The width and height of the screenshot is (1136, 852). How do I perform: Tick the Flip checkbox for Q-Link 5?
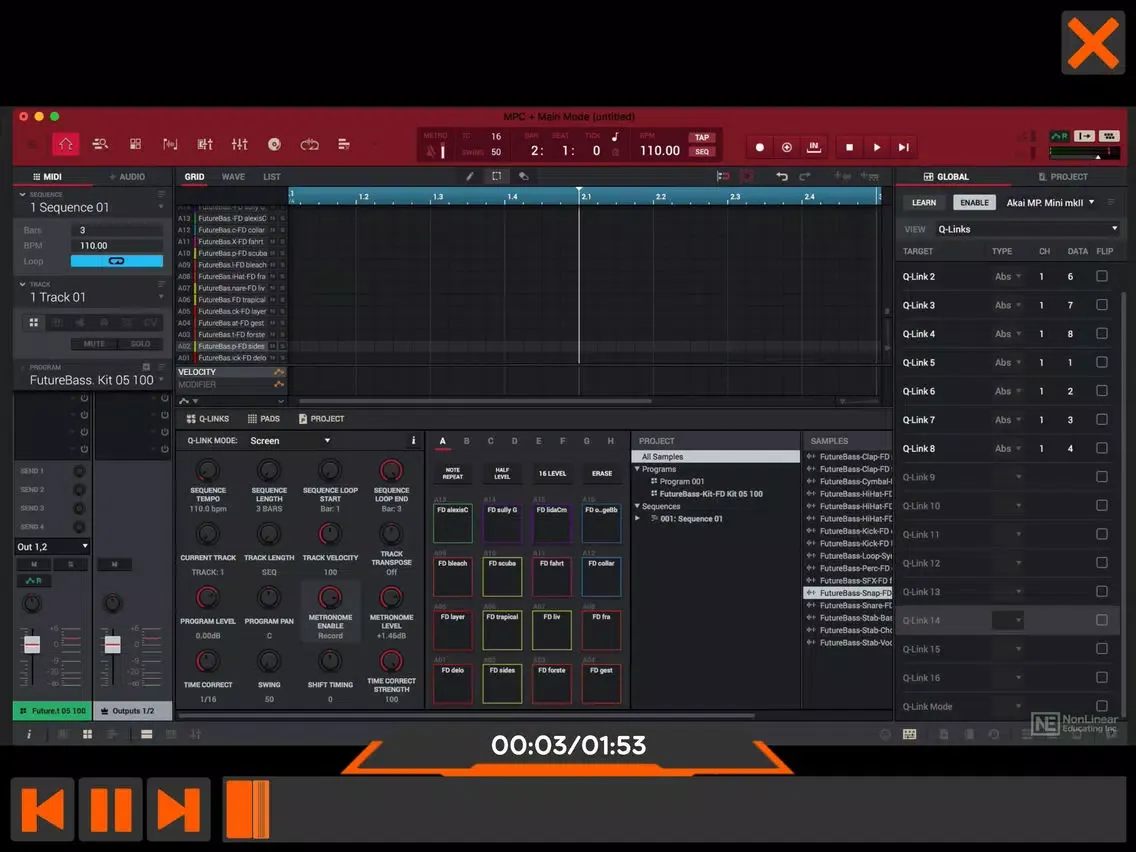coord(1102,362)
